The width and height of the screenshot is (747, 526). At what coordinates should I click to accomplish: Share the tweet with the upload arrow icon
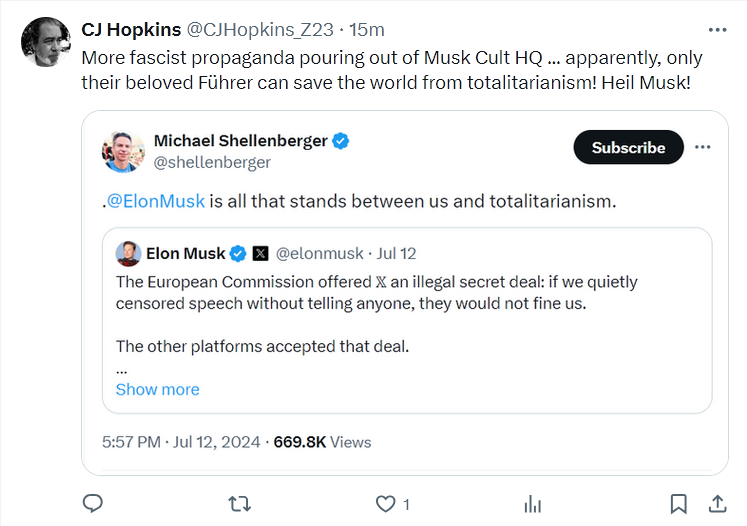717,503
